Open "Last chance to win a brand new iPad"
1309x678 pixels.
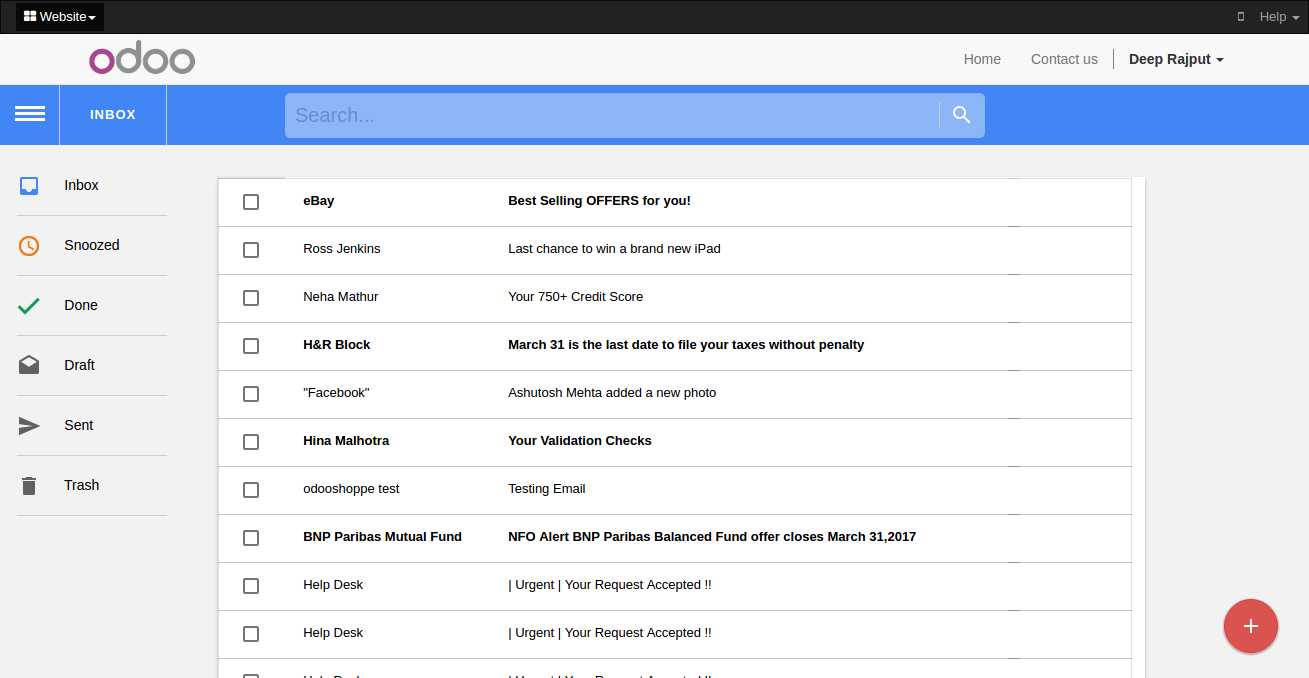[614, 249]
